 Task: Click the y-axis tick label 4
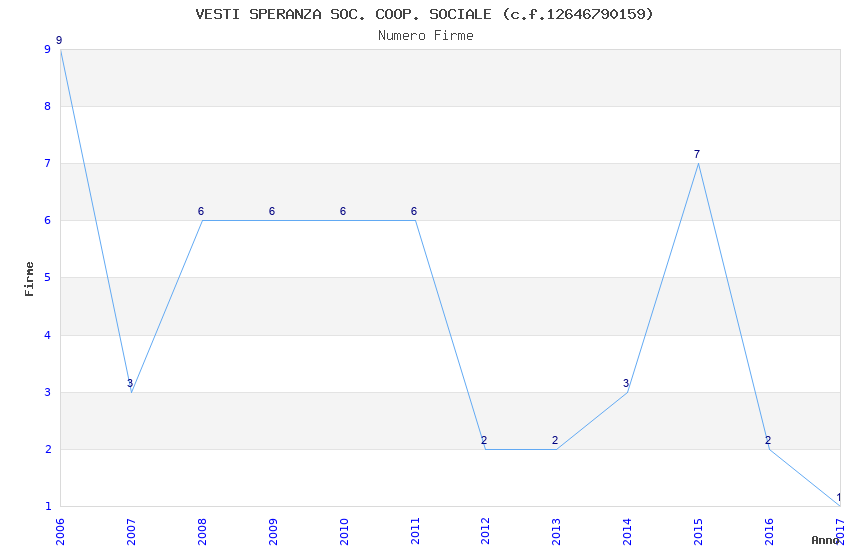point(48,335)
